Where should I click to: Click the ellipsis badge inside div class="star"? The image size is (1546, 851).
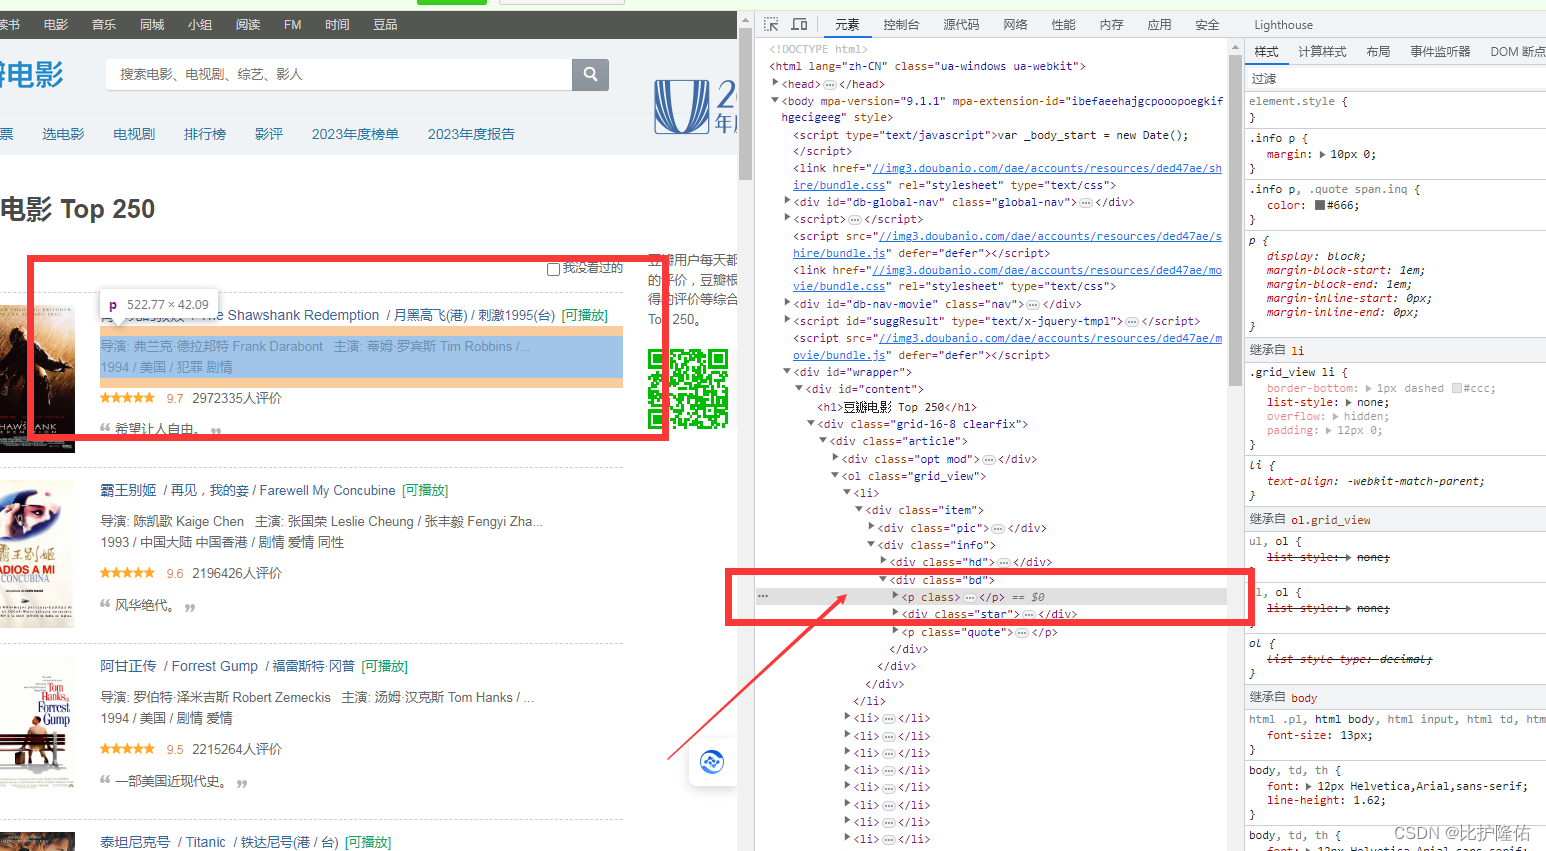coord(1028,614)
